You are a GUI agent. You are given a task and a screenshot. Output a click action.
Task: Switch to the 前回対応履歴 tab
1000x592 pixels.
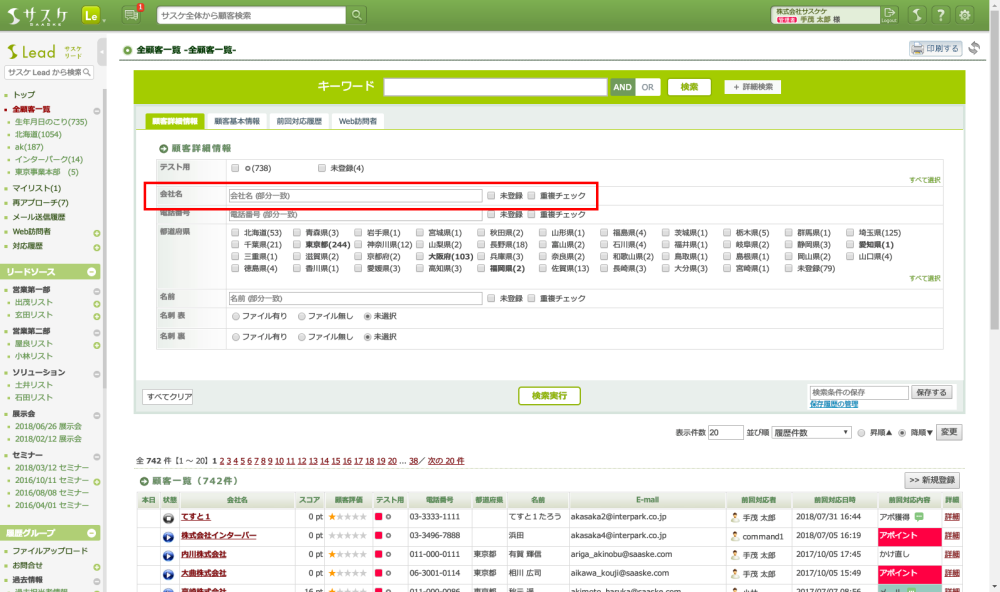pyautogui.click(x=299, y=121)
